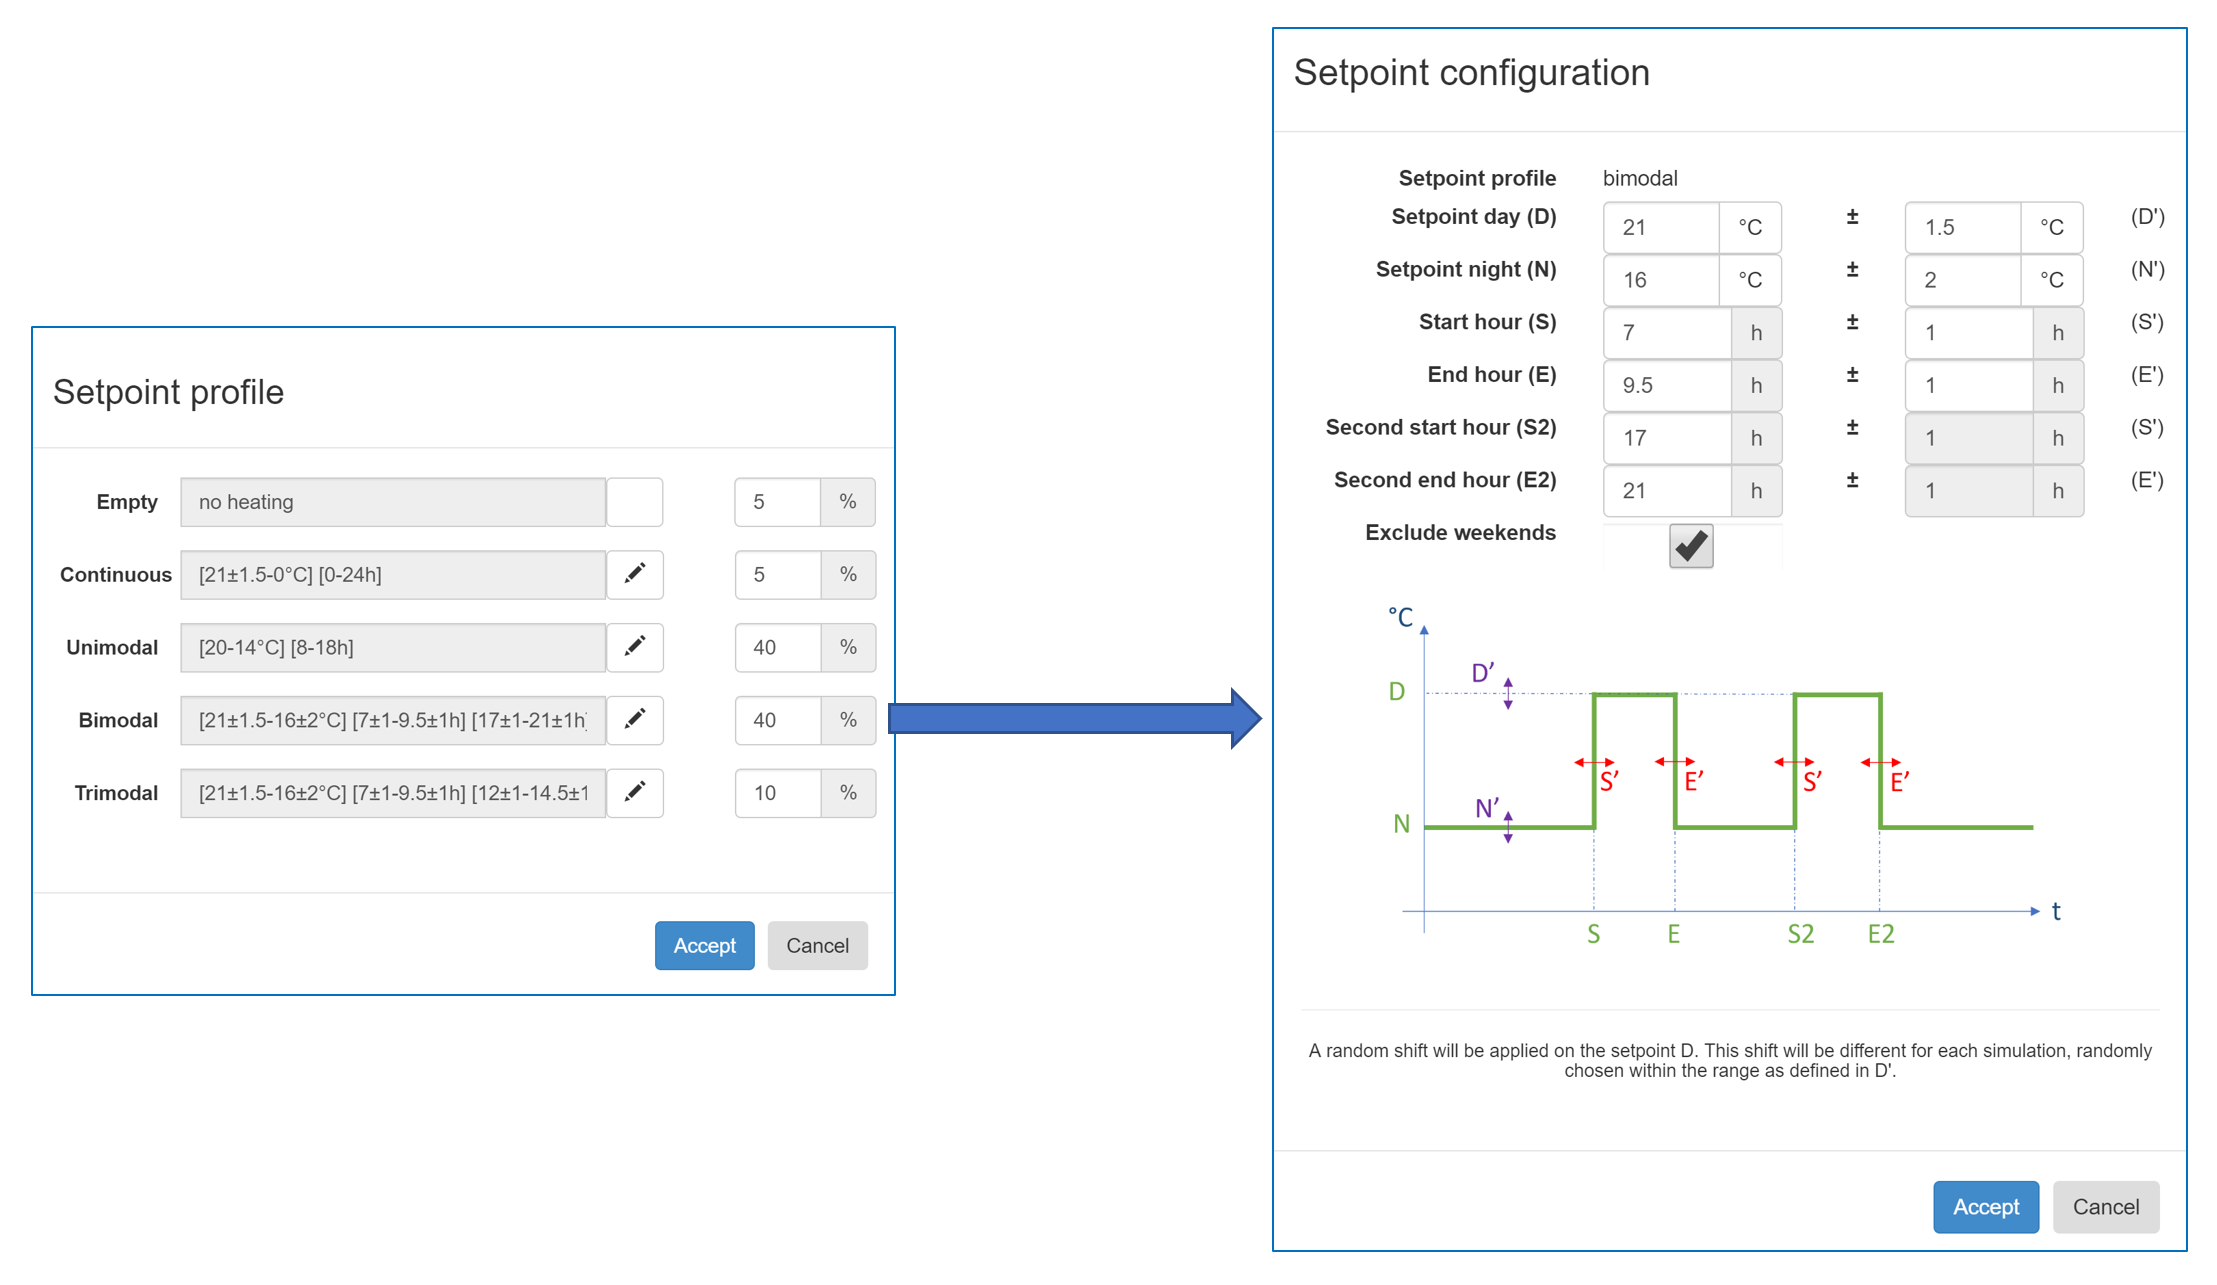The image size is (2217, 1285).
Task: Click the Trimodal percentage field showing 10
Action: point(778,793)
